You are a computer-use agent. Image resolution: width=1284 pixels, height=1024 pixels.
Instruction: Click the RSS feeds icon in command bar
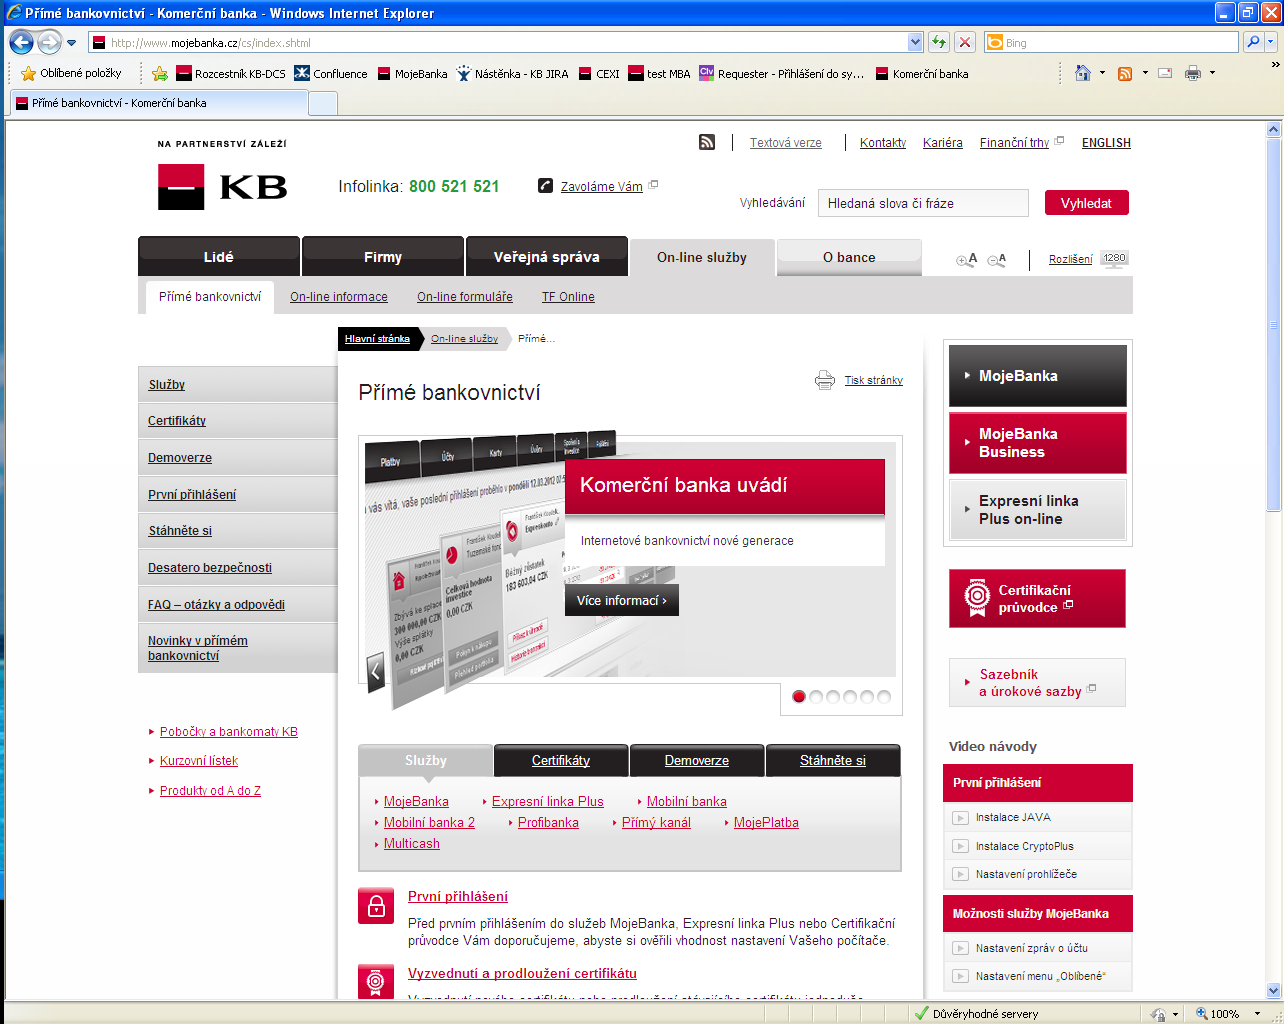click(1125, 73)
